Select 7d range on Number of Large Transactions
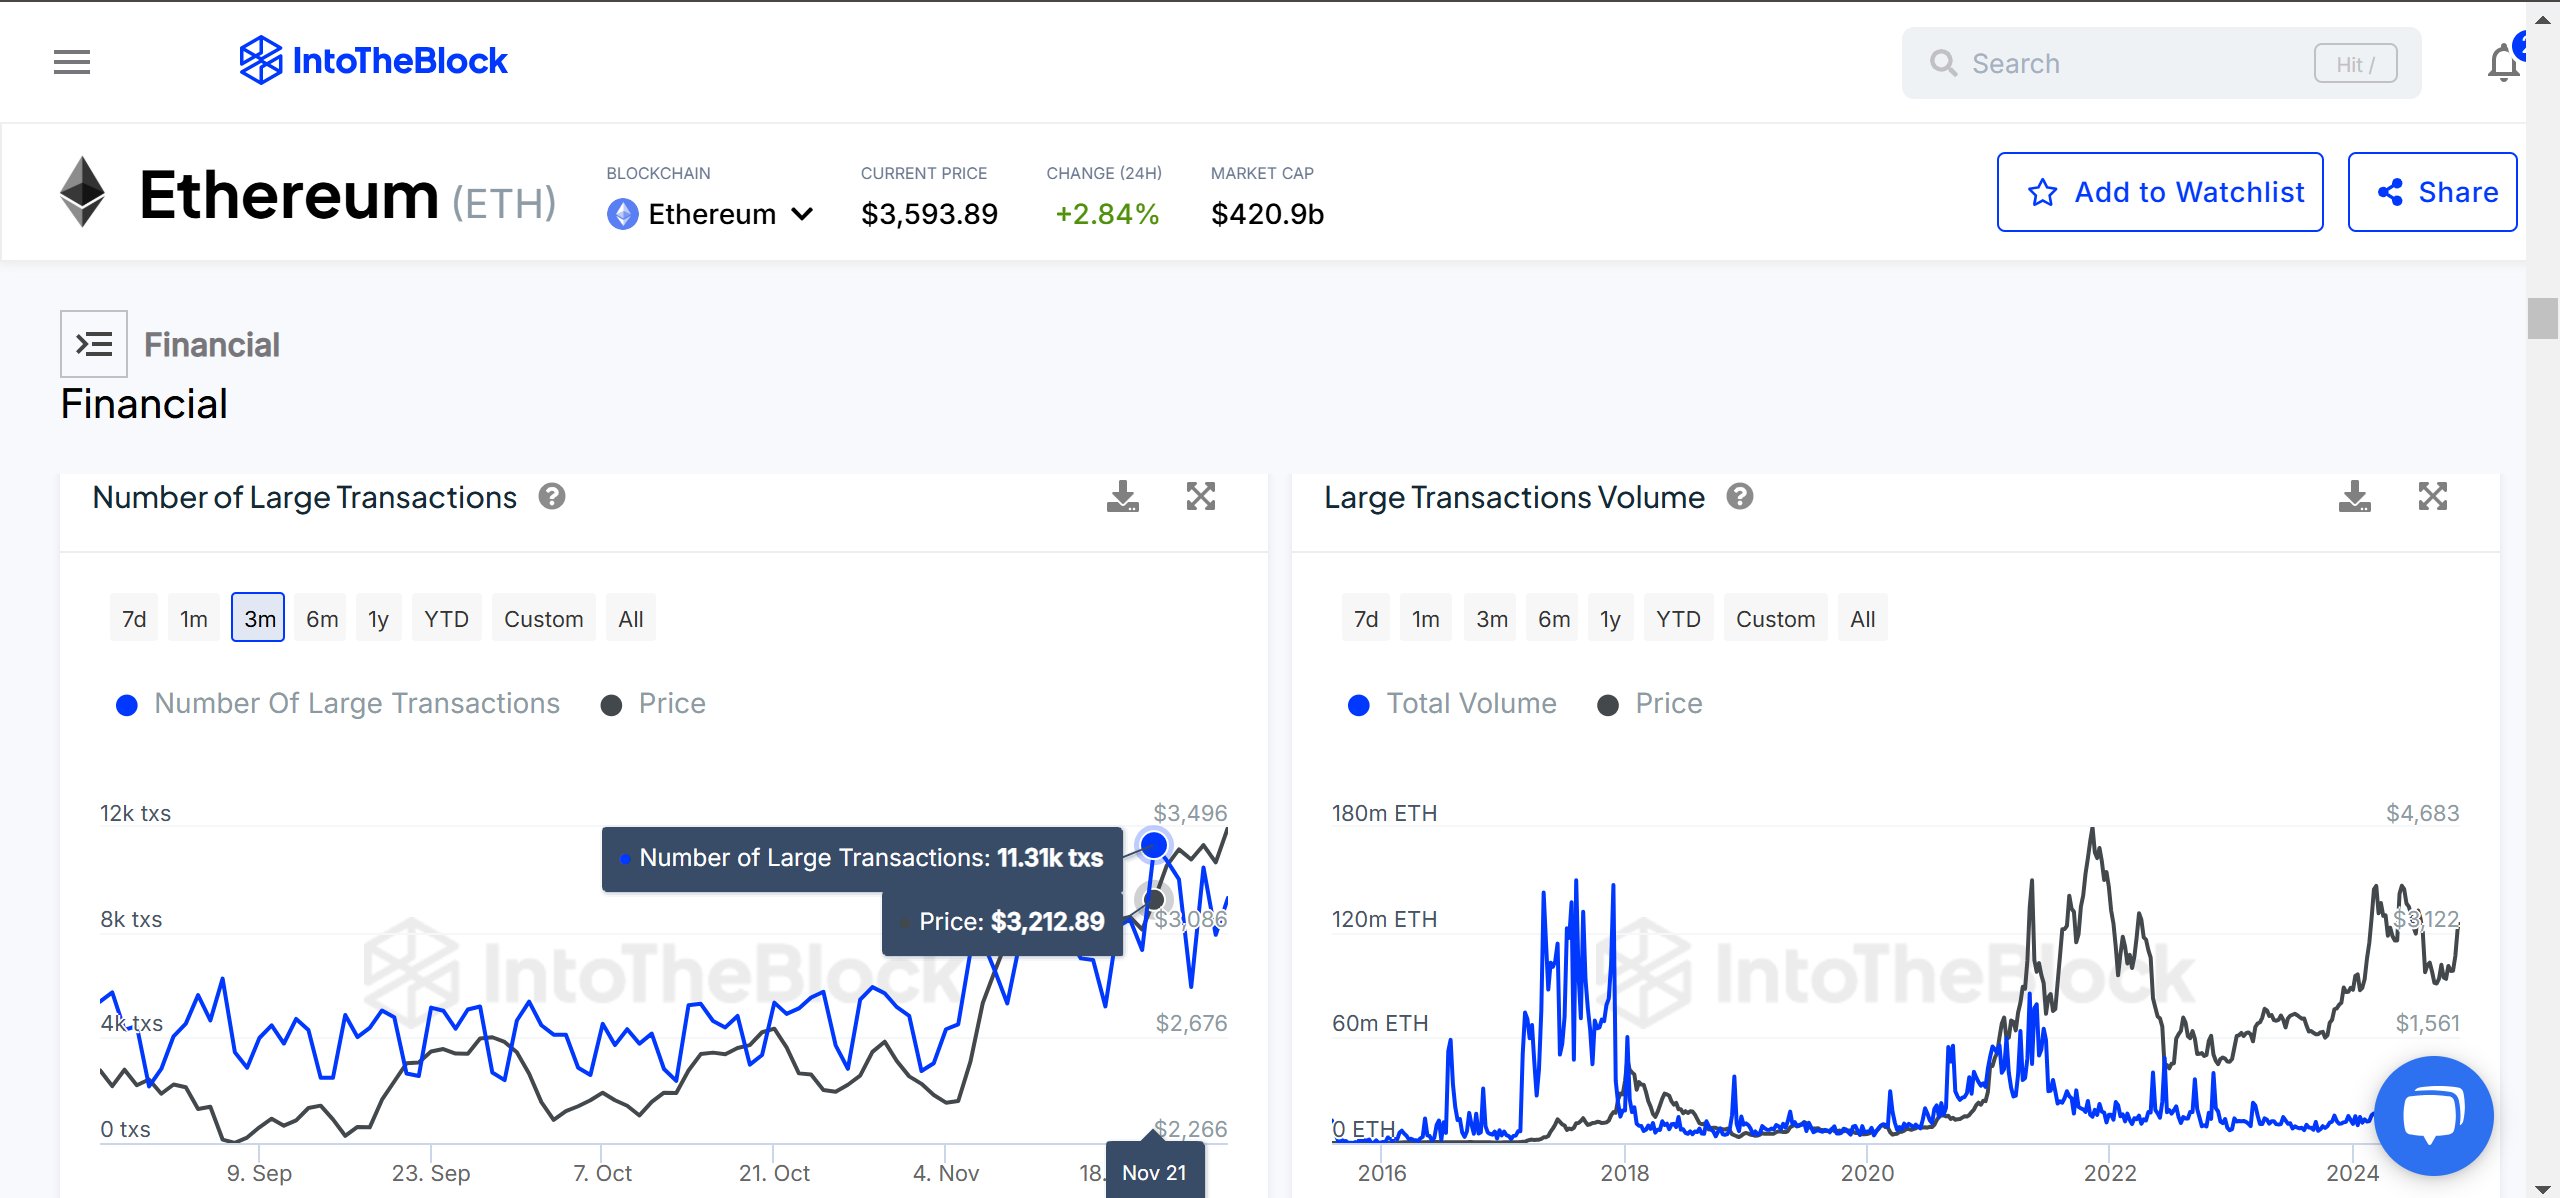The height and width of the screenshot is (1198, 2560). [134, 618]
